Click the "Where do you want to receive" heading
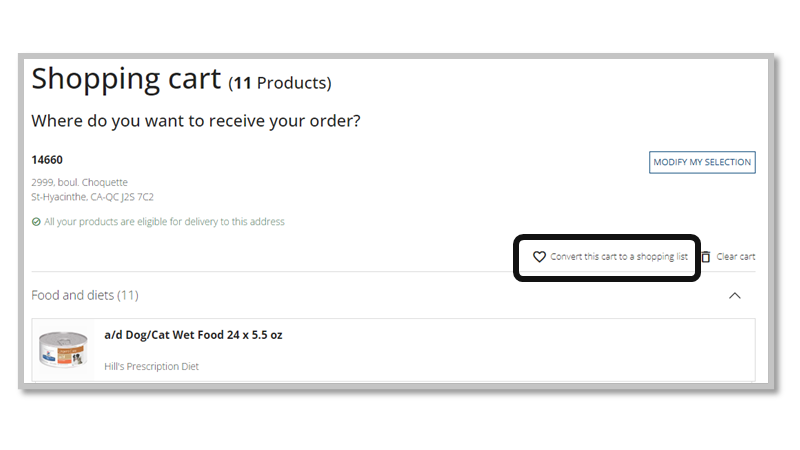Screen dimensions: 800x450 click(195, 122)
